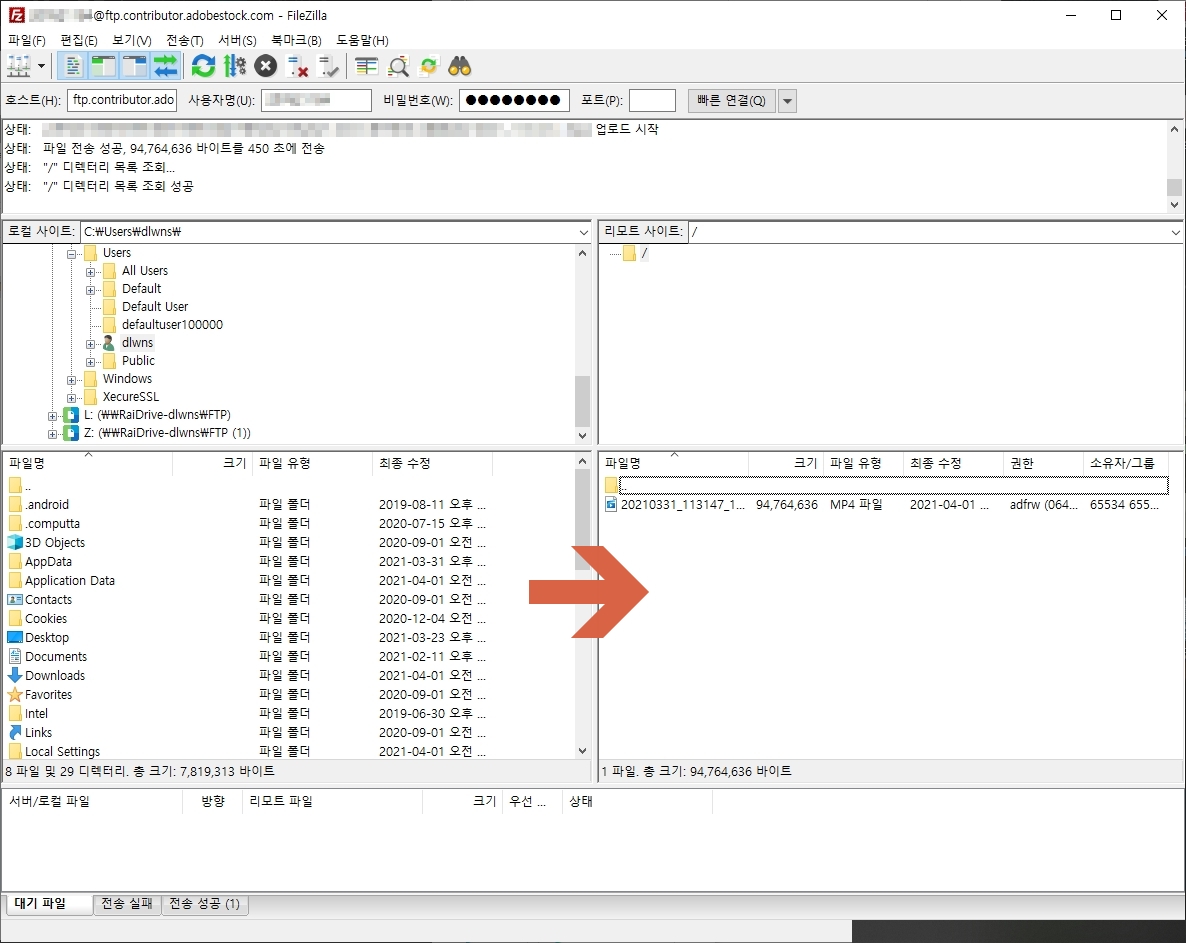This screenshot has height=943, width=1186.
Task: Disconnect from the current server
Action: pos(297,67)
